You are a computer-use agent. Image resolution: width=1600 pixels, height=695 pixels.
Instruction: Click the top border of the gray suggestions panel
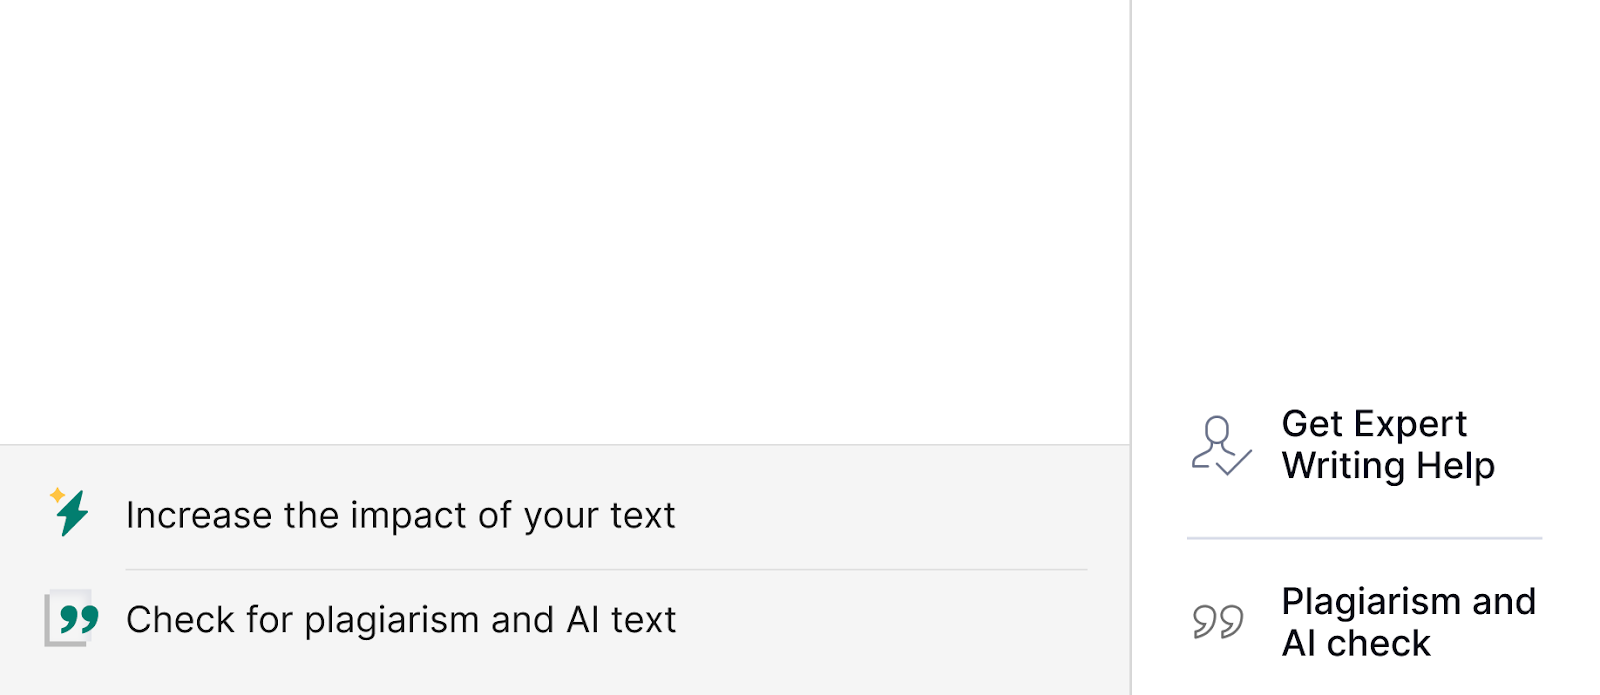click(x=565, y=444)
